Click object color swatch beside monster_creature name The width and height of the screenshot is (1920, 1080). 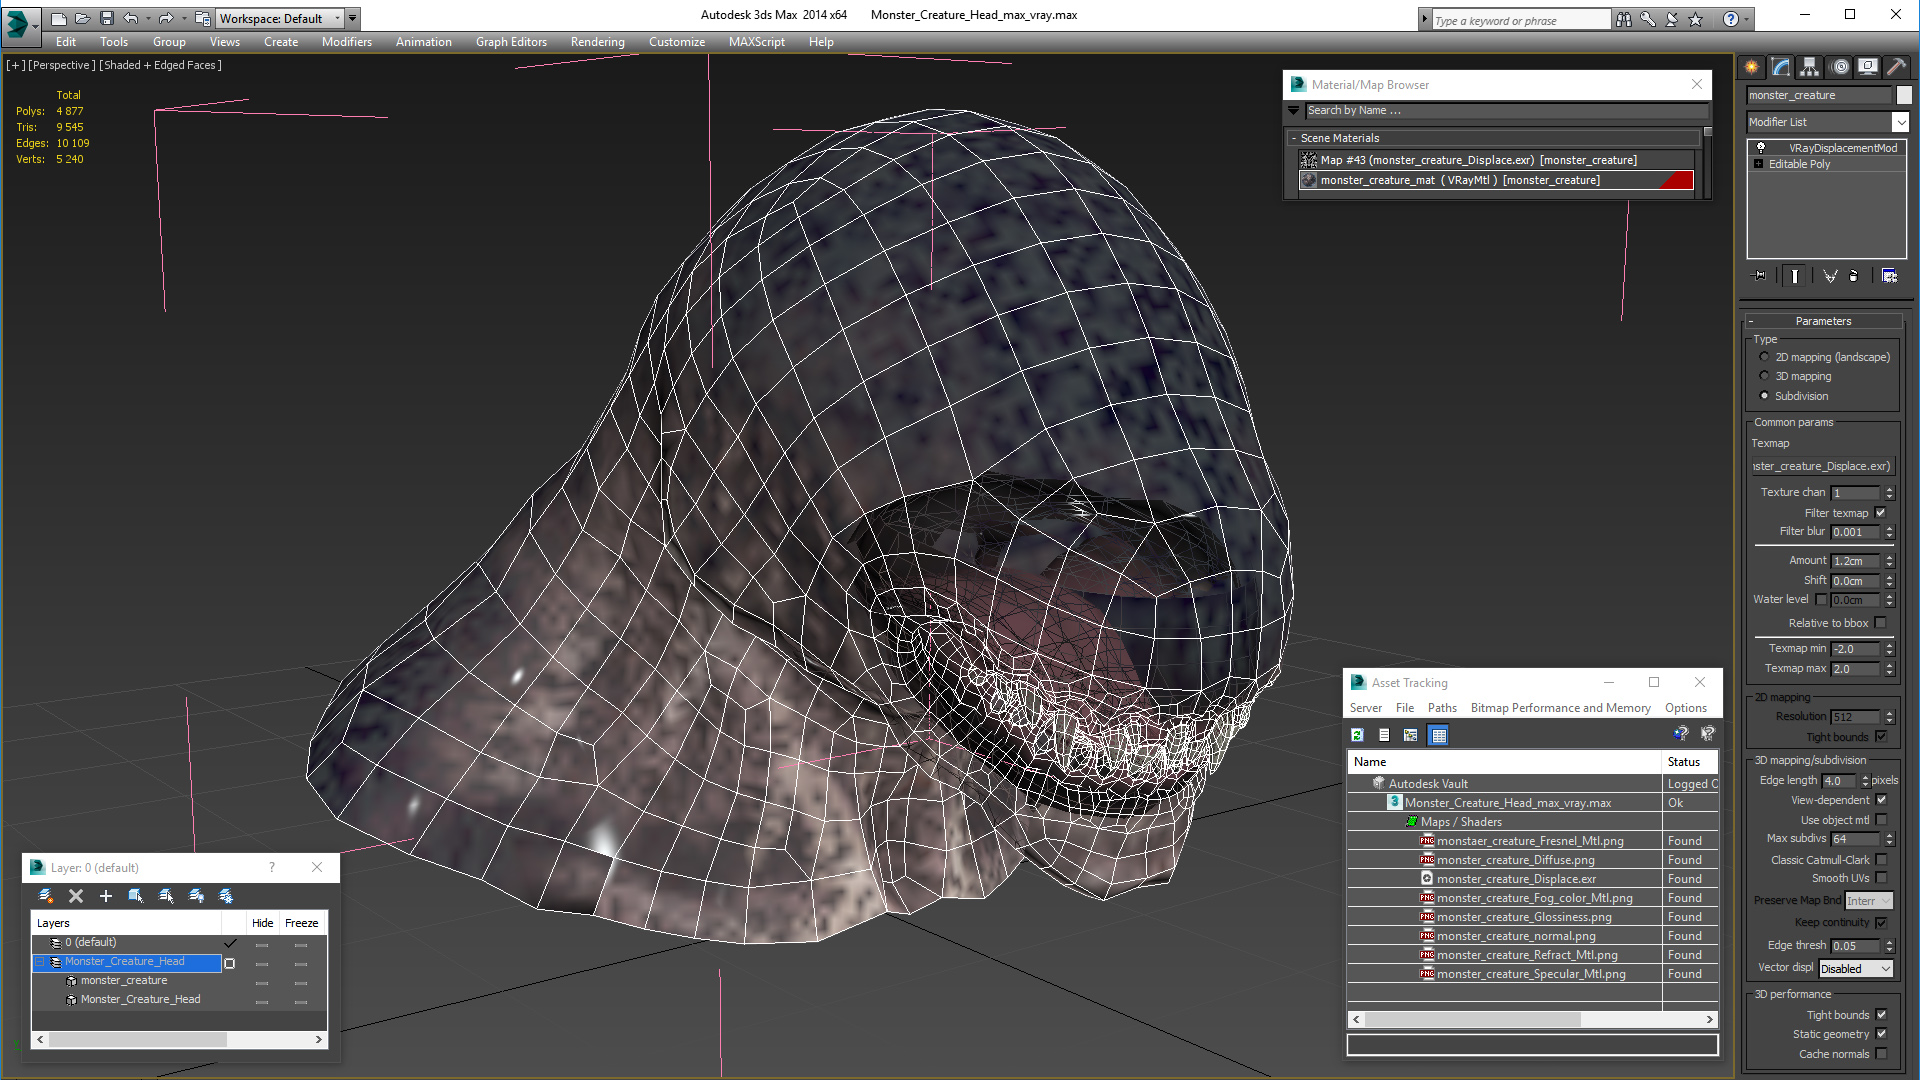1904,95
